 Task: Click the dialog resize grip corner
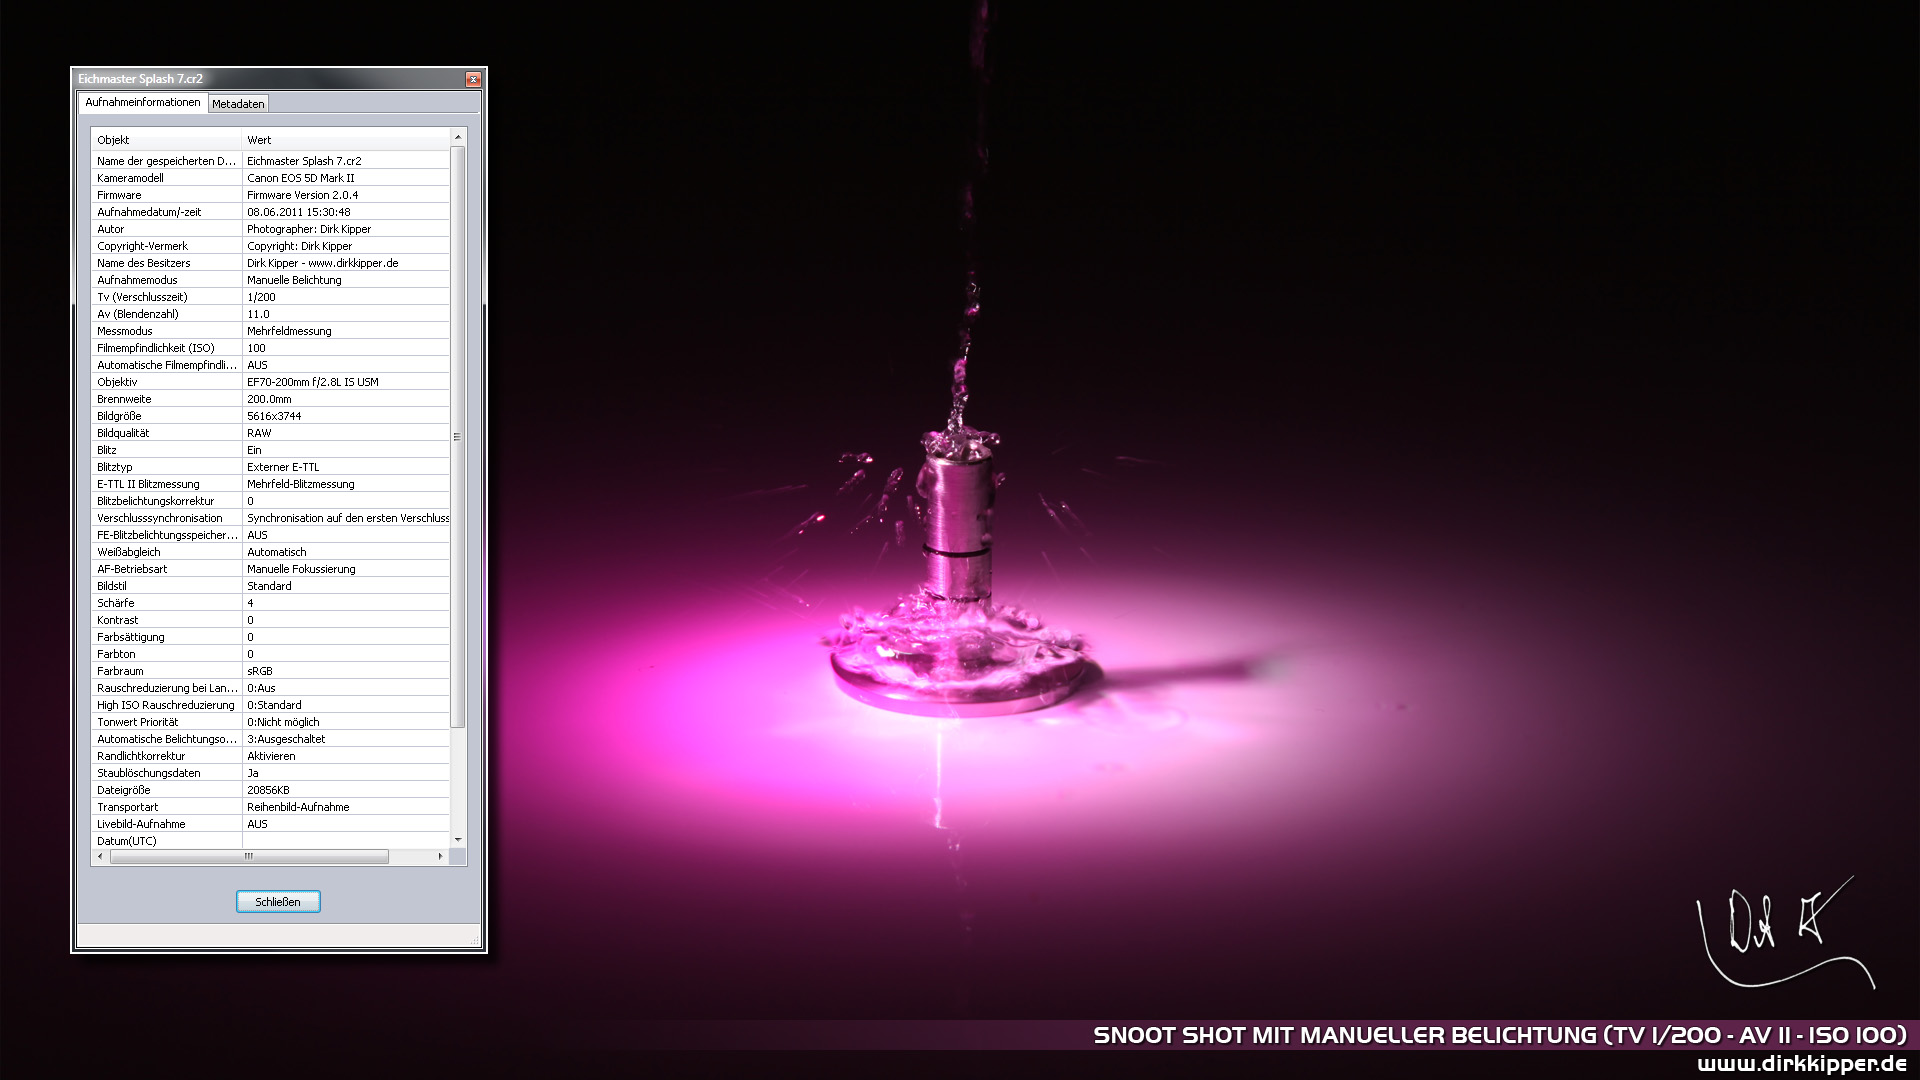tap(476, 941)
